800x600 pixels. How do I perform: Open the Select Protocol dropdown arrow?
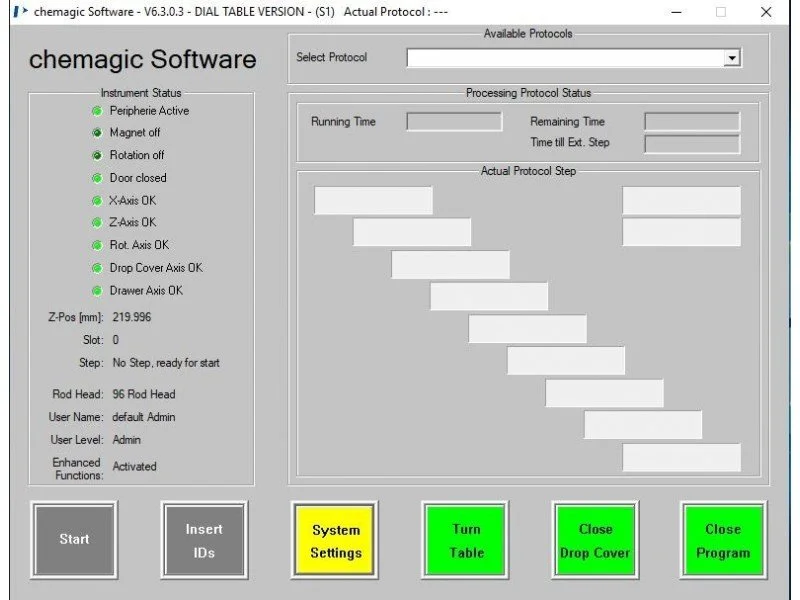point(732,58)
